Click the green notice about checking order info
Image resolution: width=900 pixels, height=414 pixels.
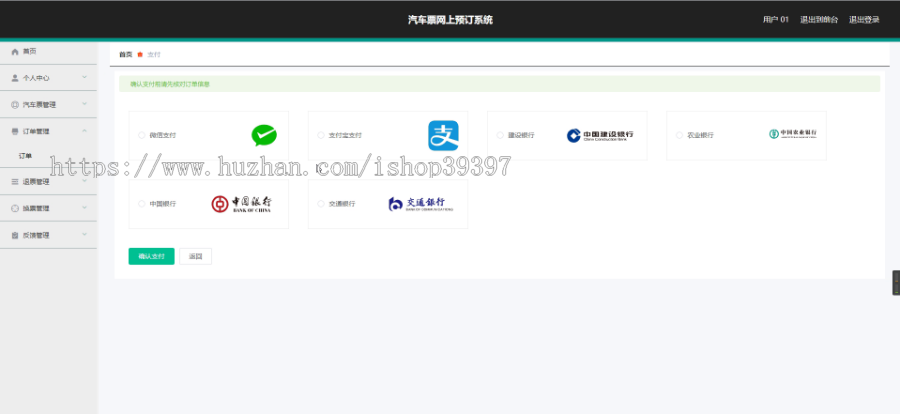(x=499, y=84)
